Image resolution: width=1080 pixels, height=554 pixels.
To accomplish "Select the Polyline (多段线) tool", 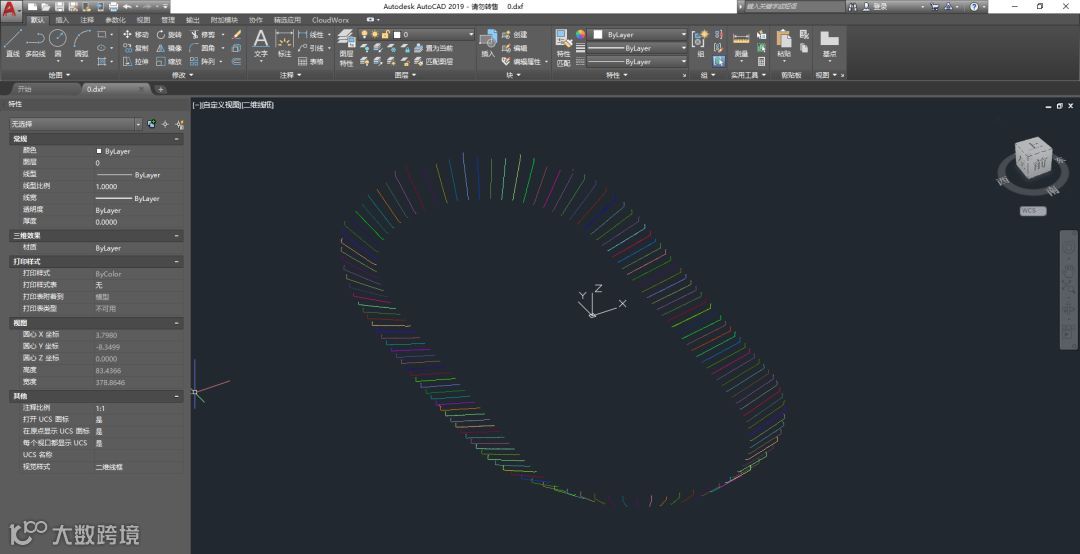I will 35,43.
